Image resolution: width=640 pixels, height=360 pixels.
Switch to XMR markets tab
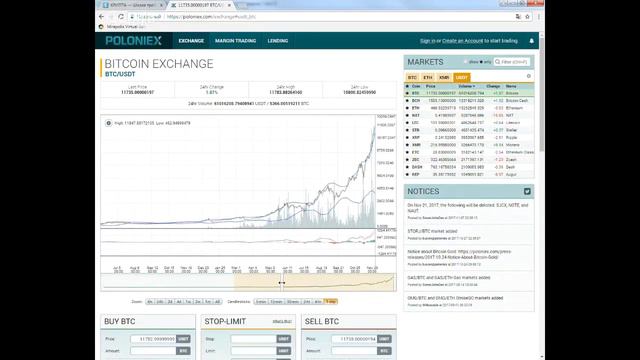[444, 77]
